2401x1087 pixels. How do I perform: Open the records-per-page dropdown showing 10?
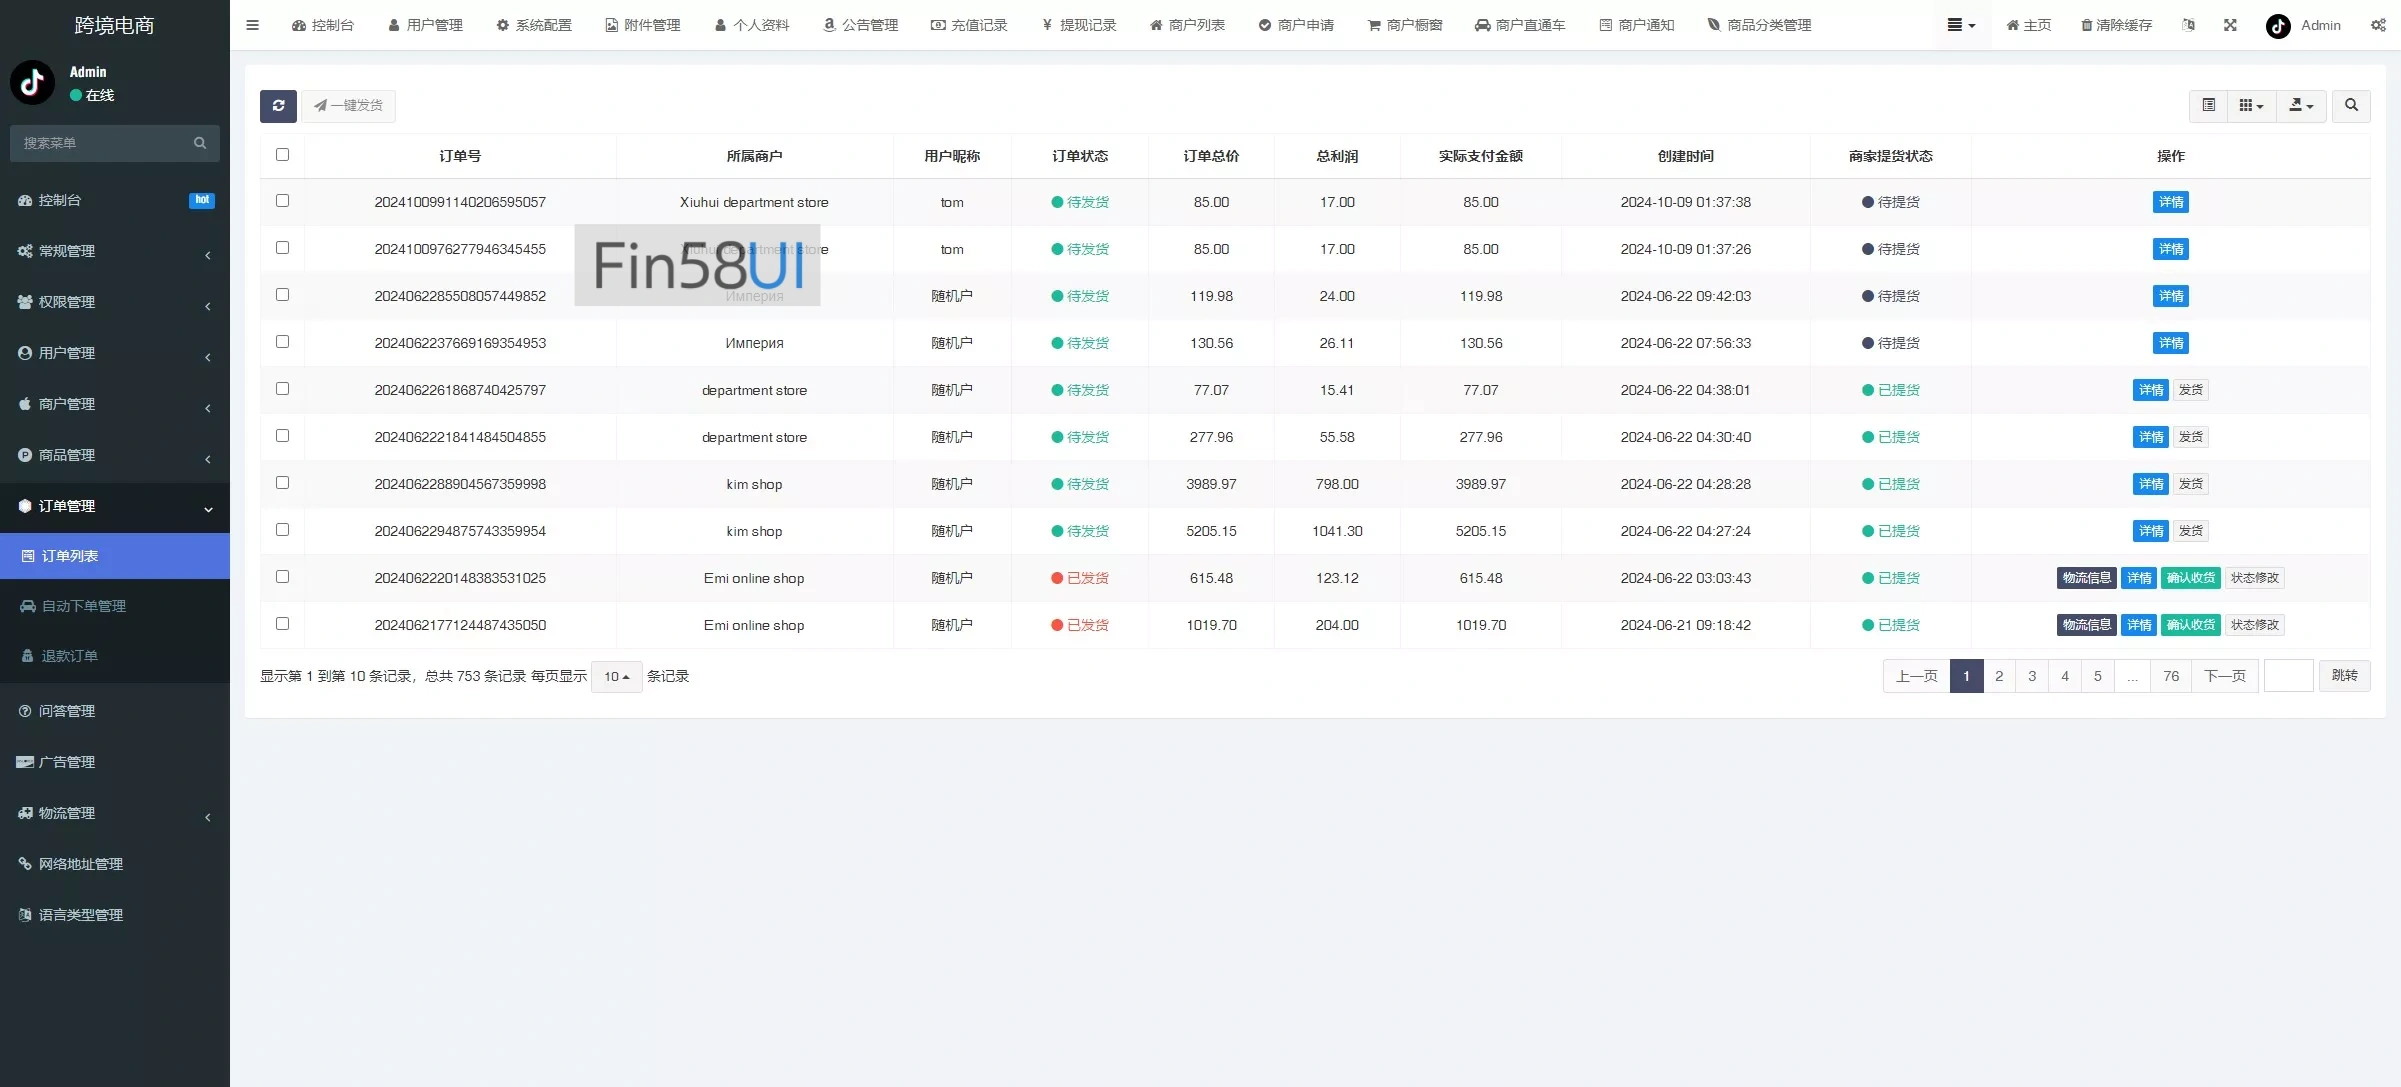(616, 677)
